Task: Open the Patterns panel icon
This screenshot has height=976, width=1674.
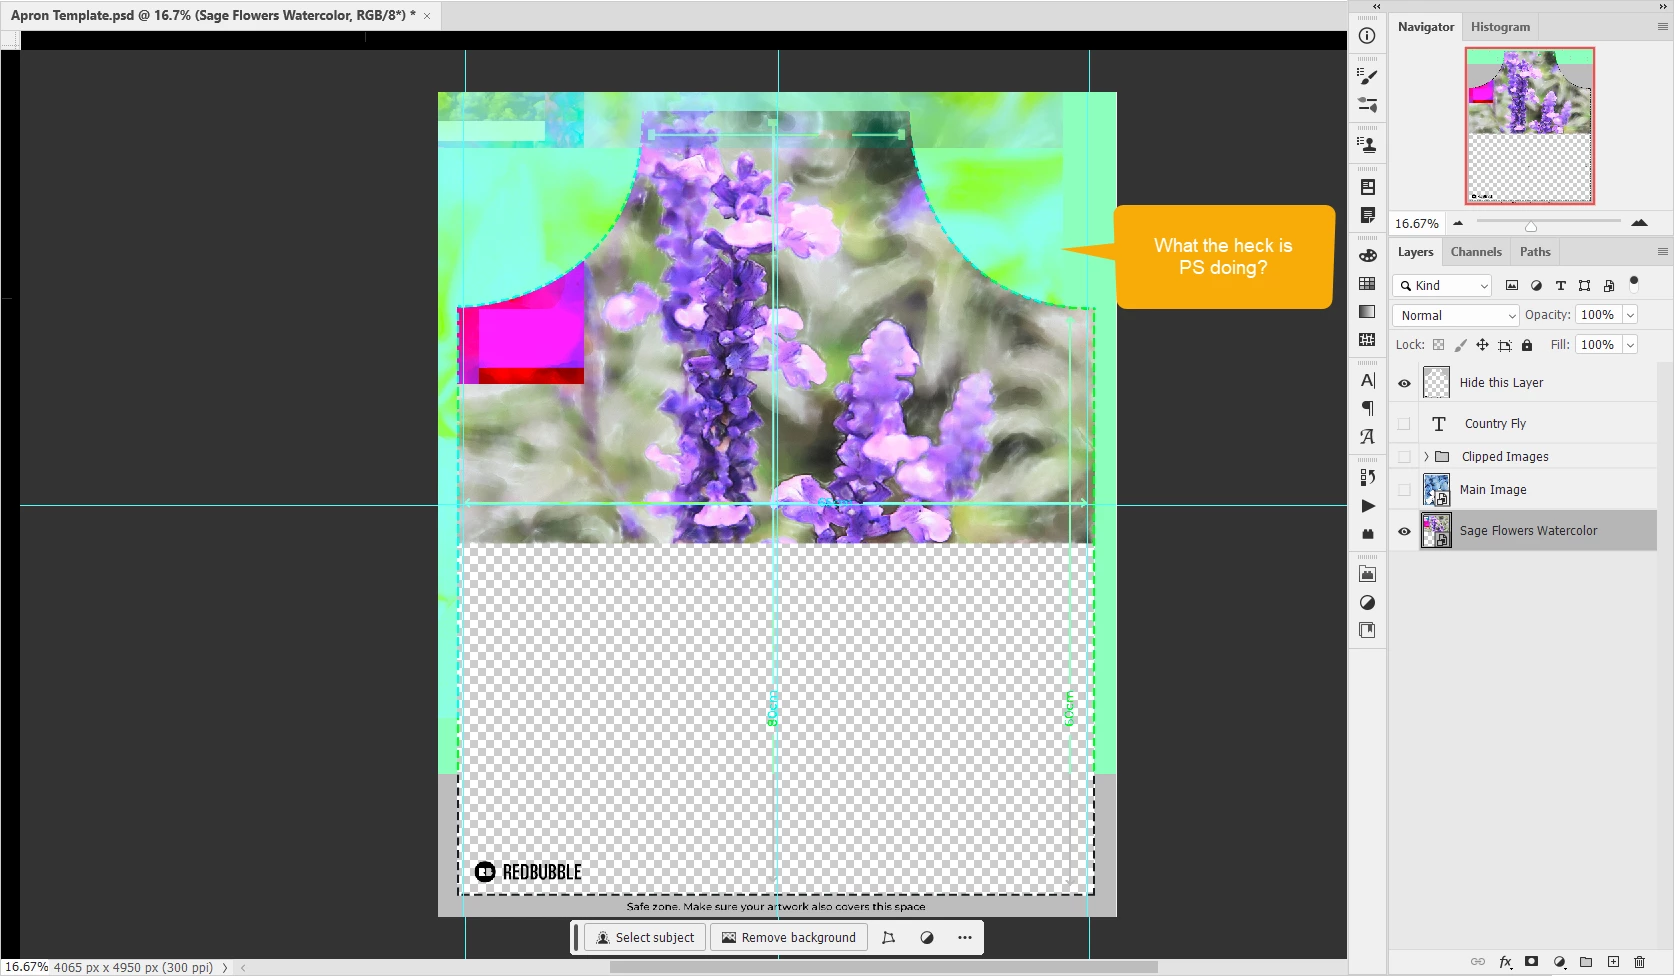Action: (1367, 340)
